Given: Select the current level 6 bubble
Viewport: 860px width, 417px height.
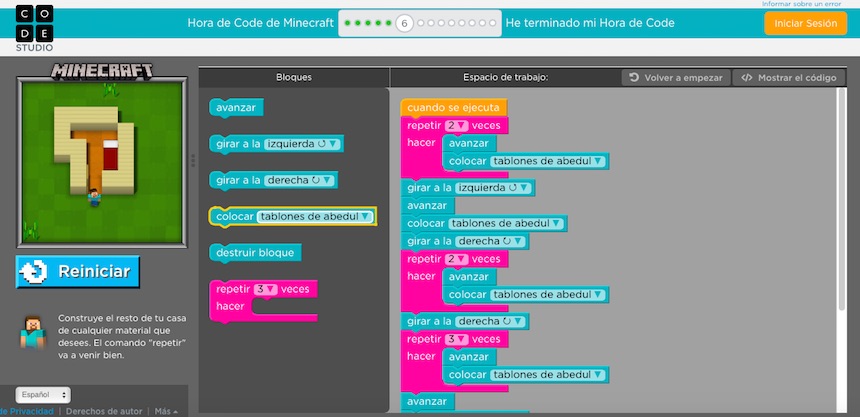Looking at the screenshot, I should pos(404,23).
